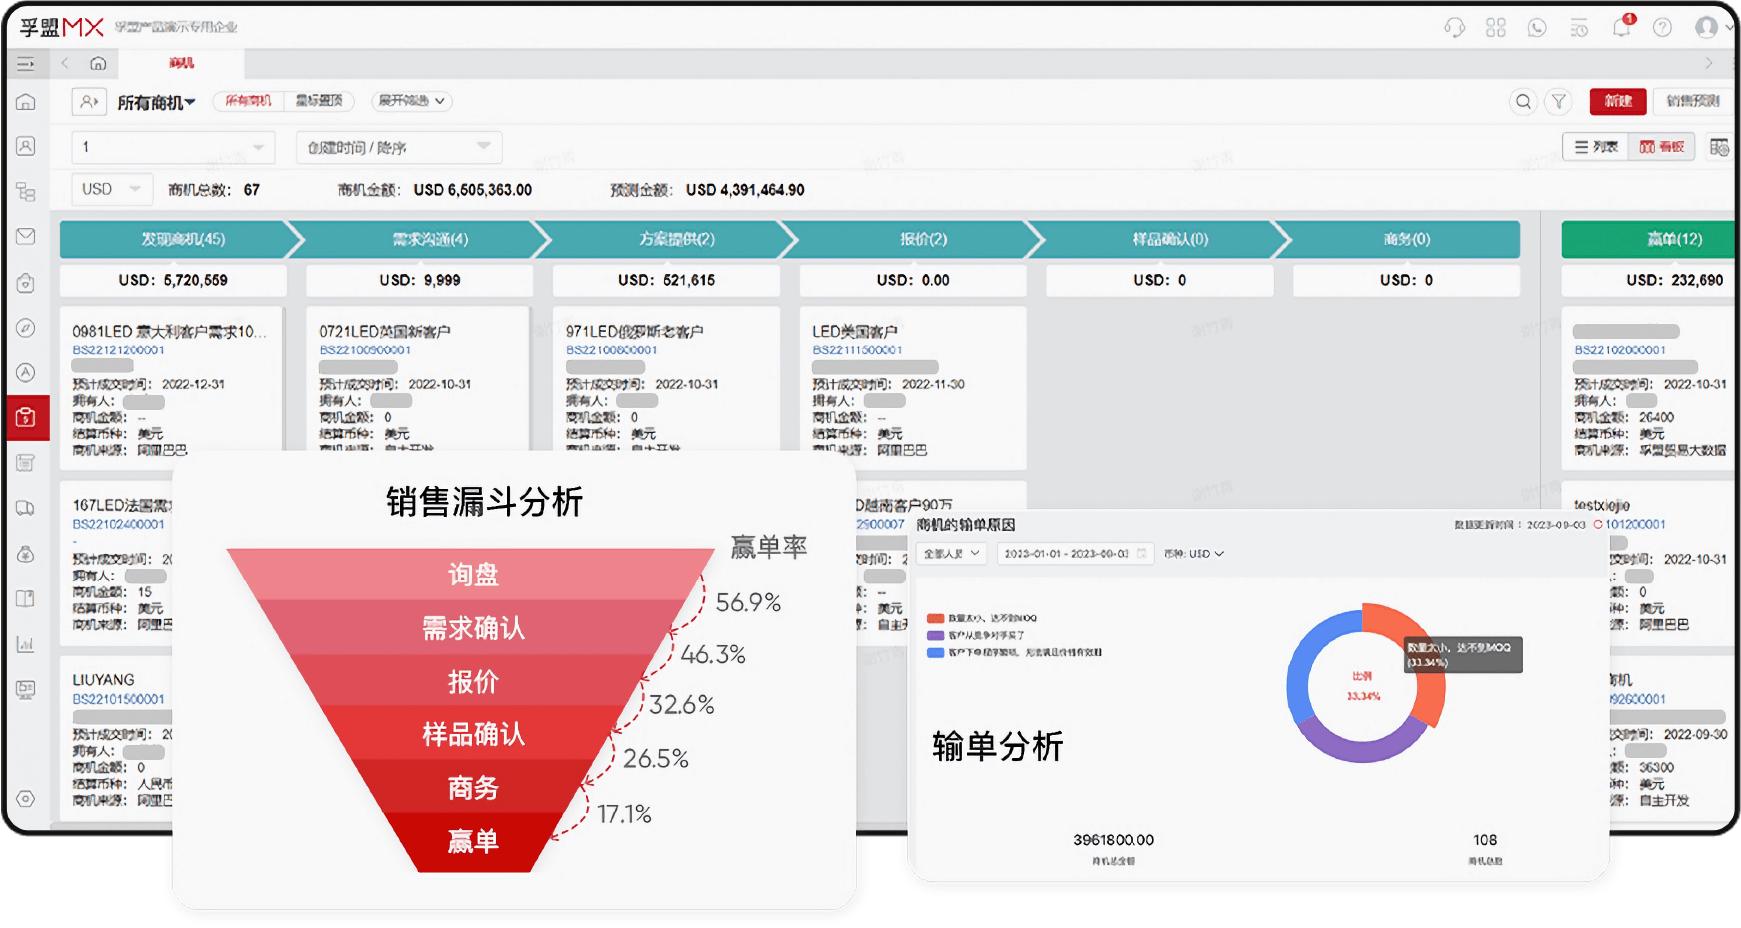This screenshot has width=1741, height=928.
Task: Collapse the left sidebar with the hamburger toggle
Action: pyautogui.click(x=27, y=63)
